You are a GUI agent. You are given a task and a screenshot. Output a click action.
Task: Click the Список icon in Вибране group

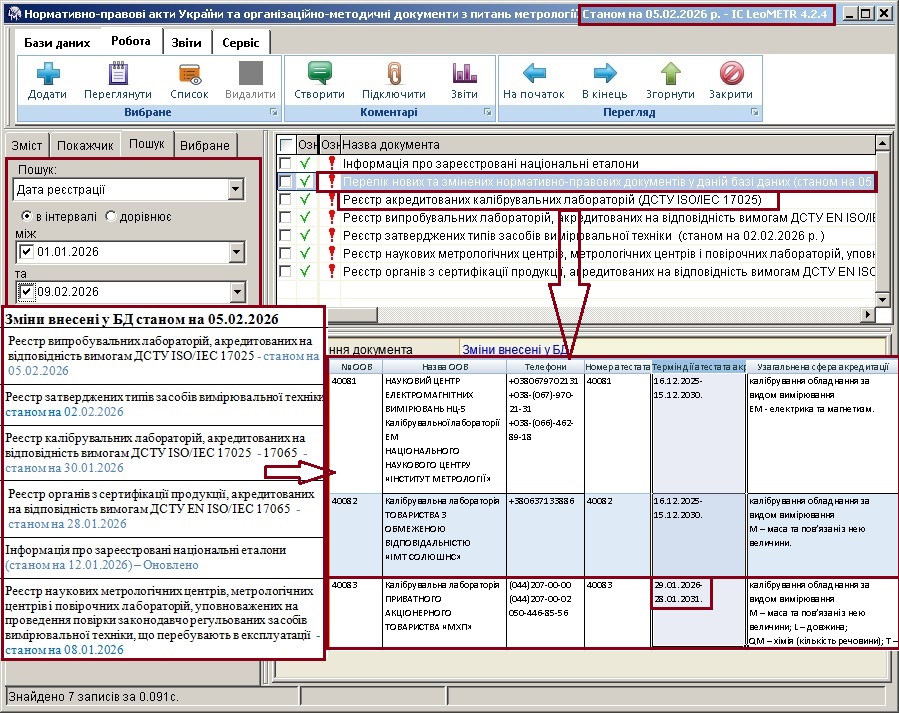(189, 74)
